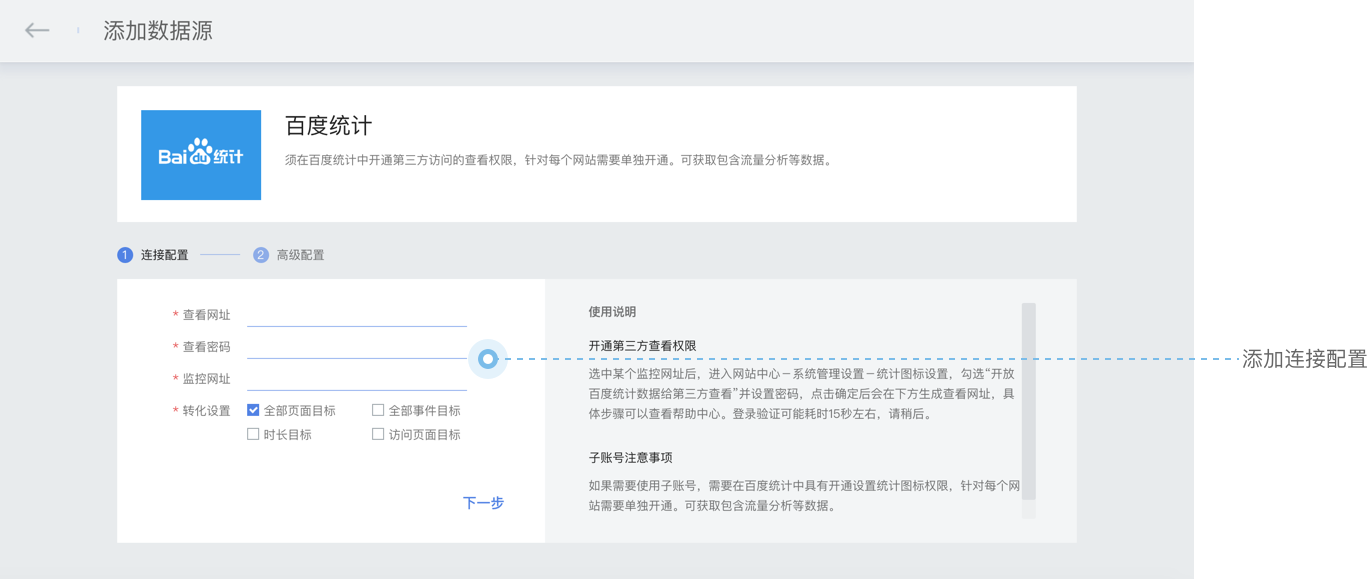Click the 百度统计 heading
1368x579 pixels.
point(328,126)
